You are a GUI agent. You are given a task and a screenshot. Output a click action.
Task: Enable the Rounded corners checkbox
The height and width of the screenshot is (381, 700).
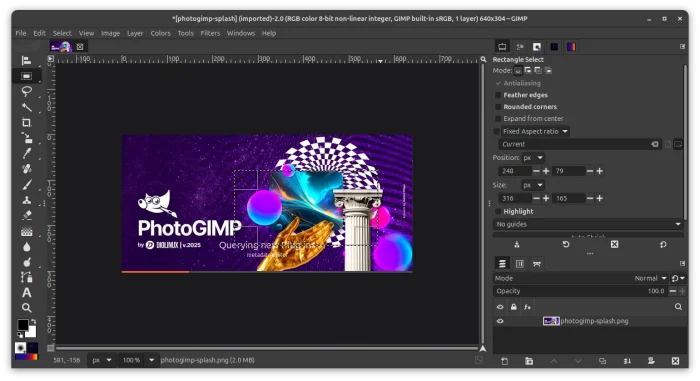click(498, 107)
